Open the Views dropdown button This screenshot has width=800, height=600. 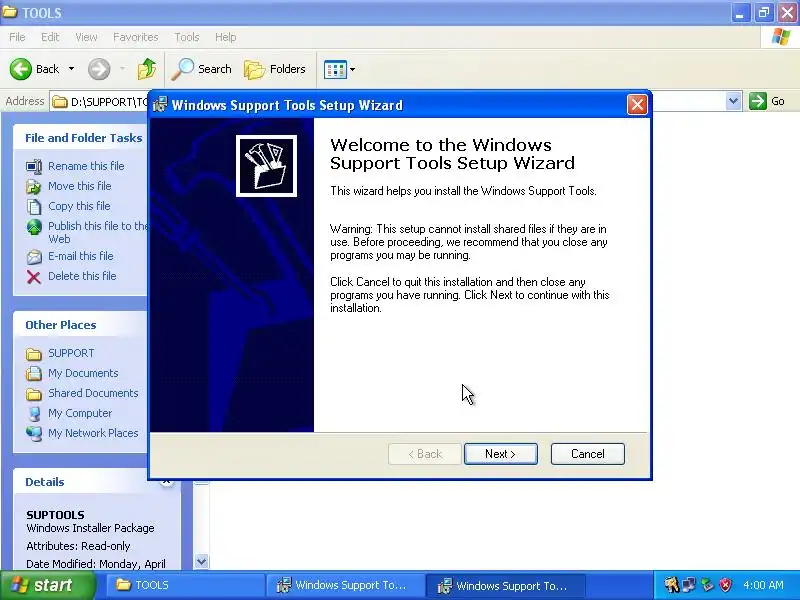[339, 69]
